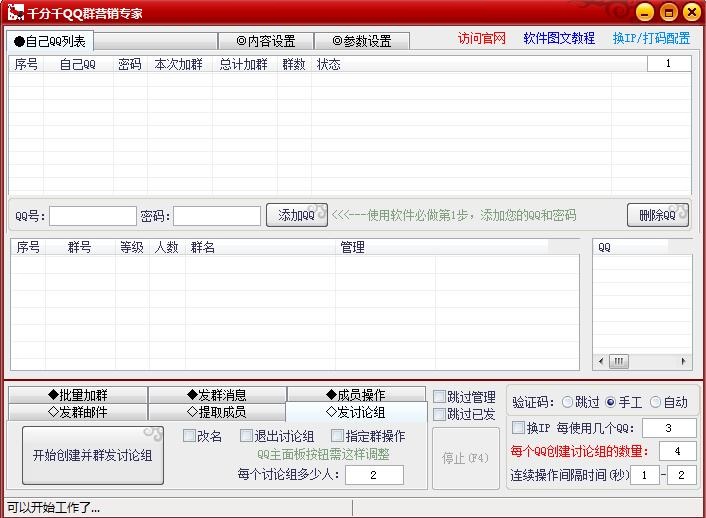The image size is (706, 518).
Task: Open the 参数设置 tab
Action: click(362, 41)
